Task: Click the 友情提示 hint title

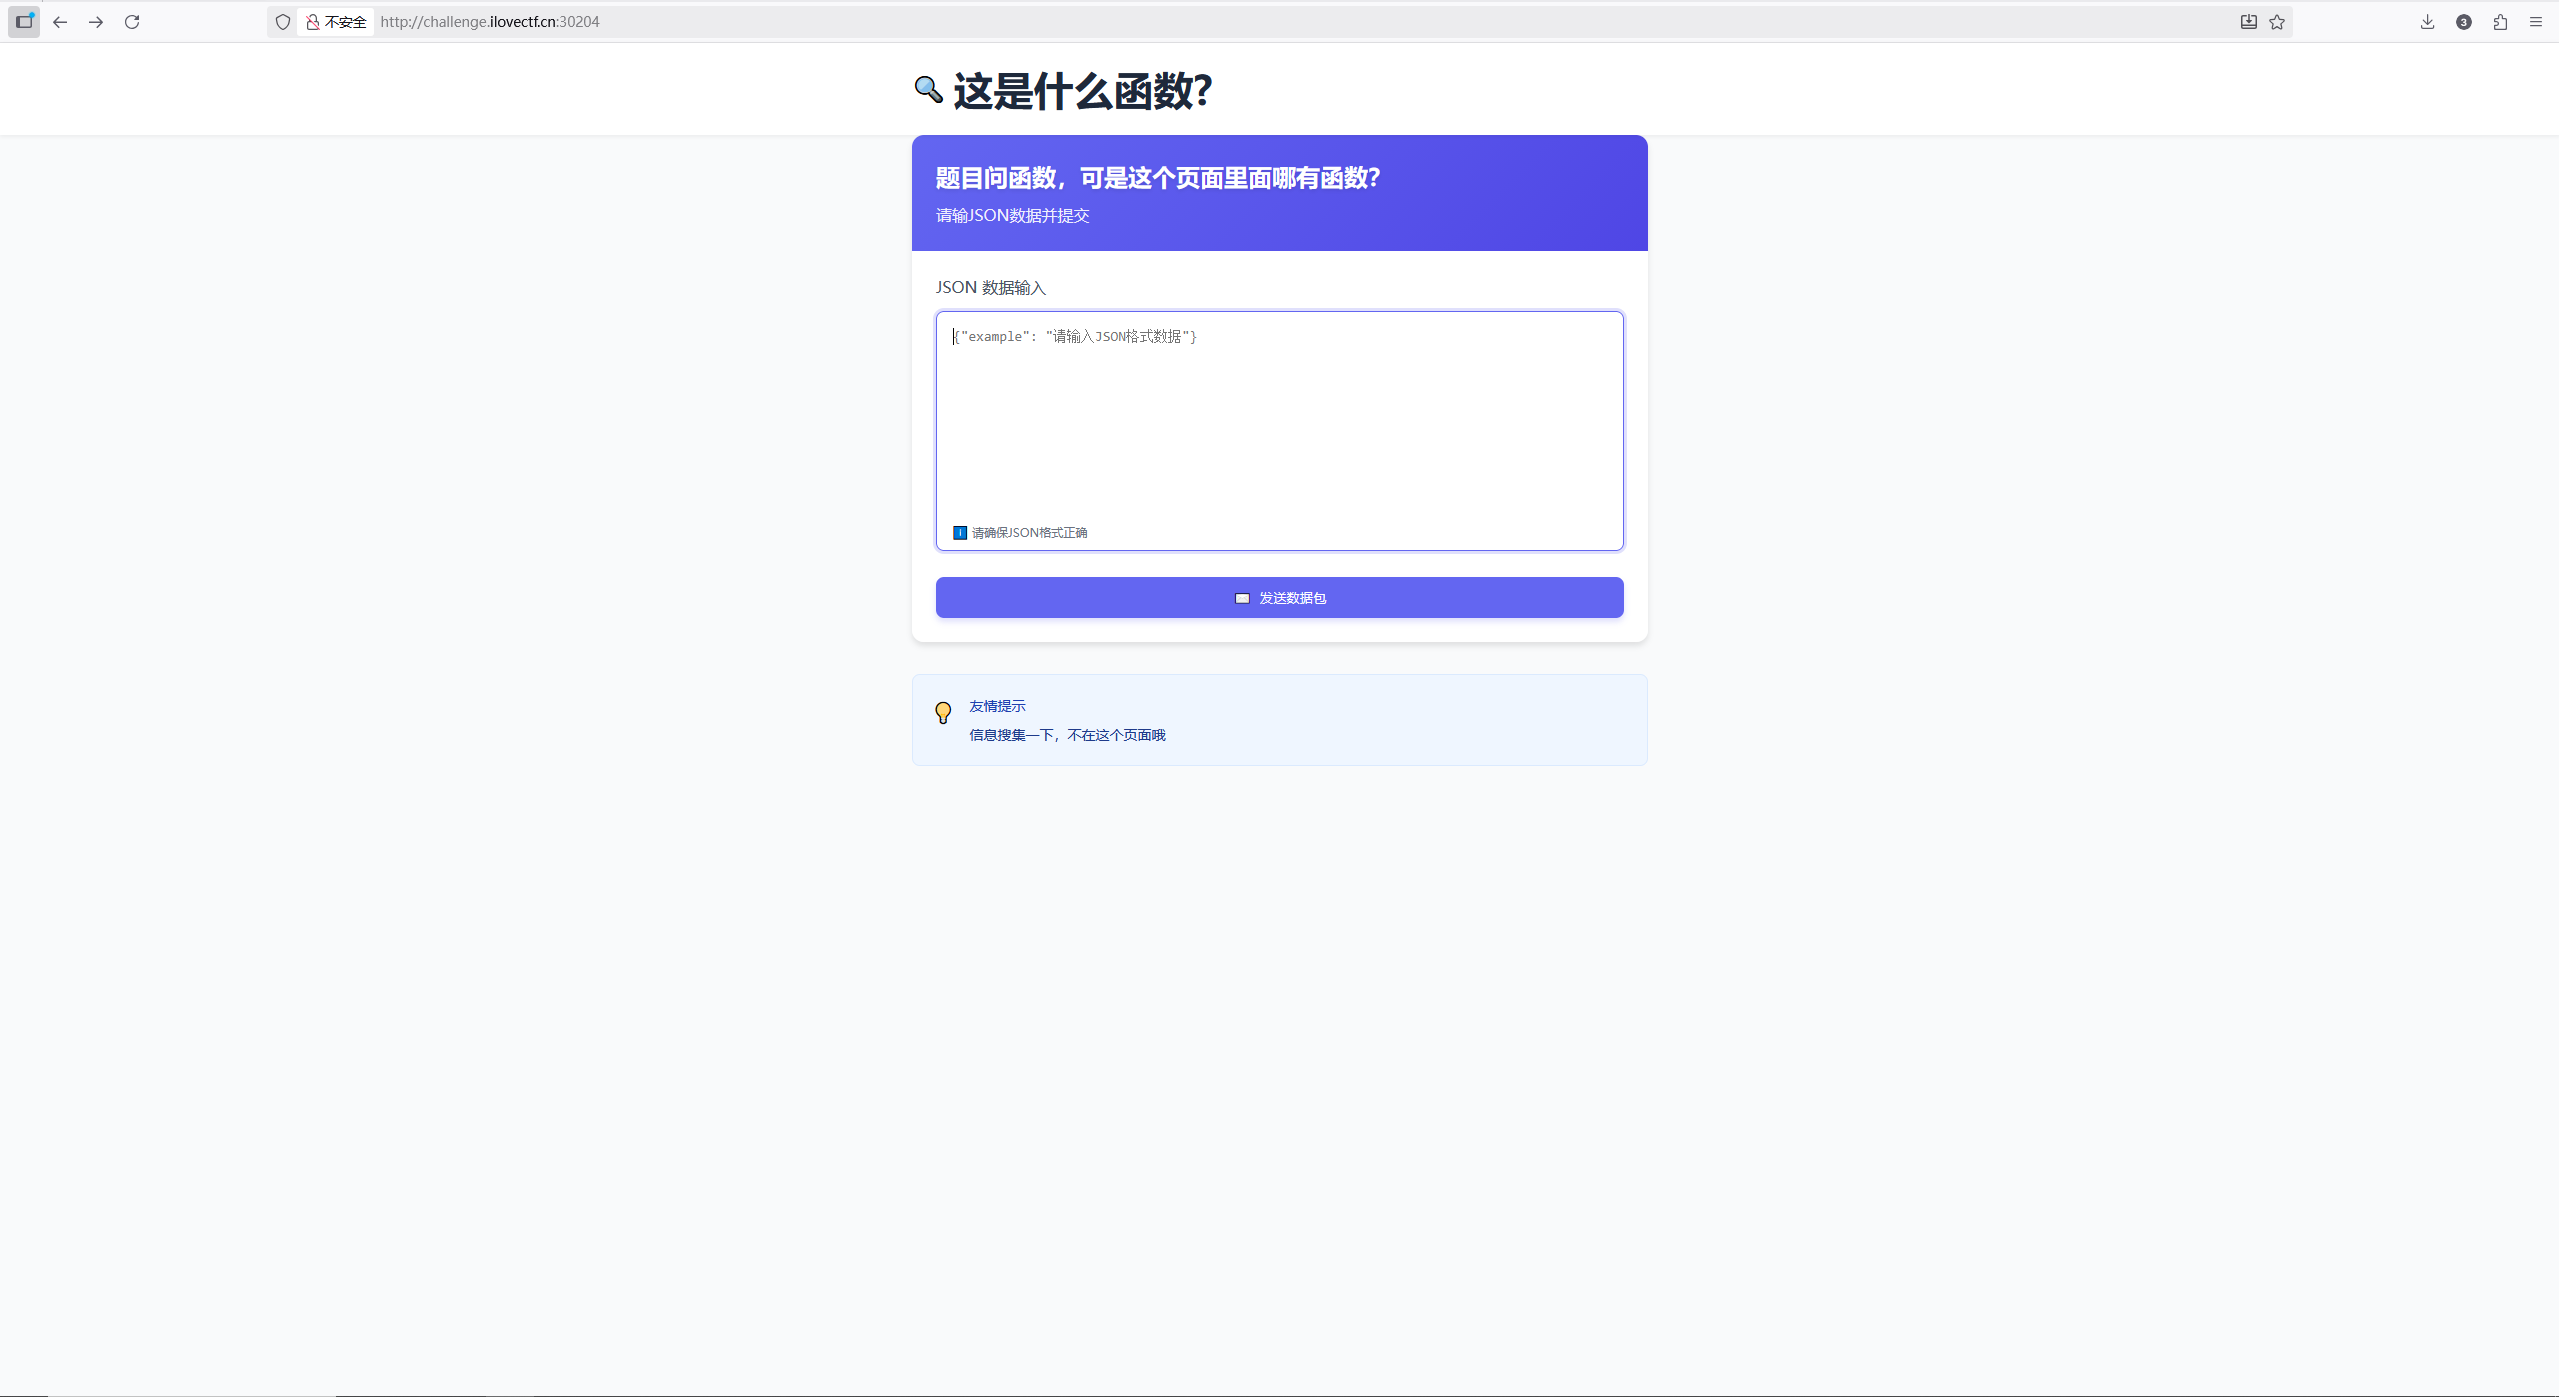Action: click(997, 706)
